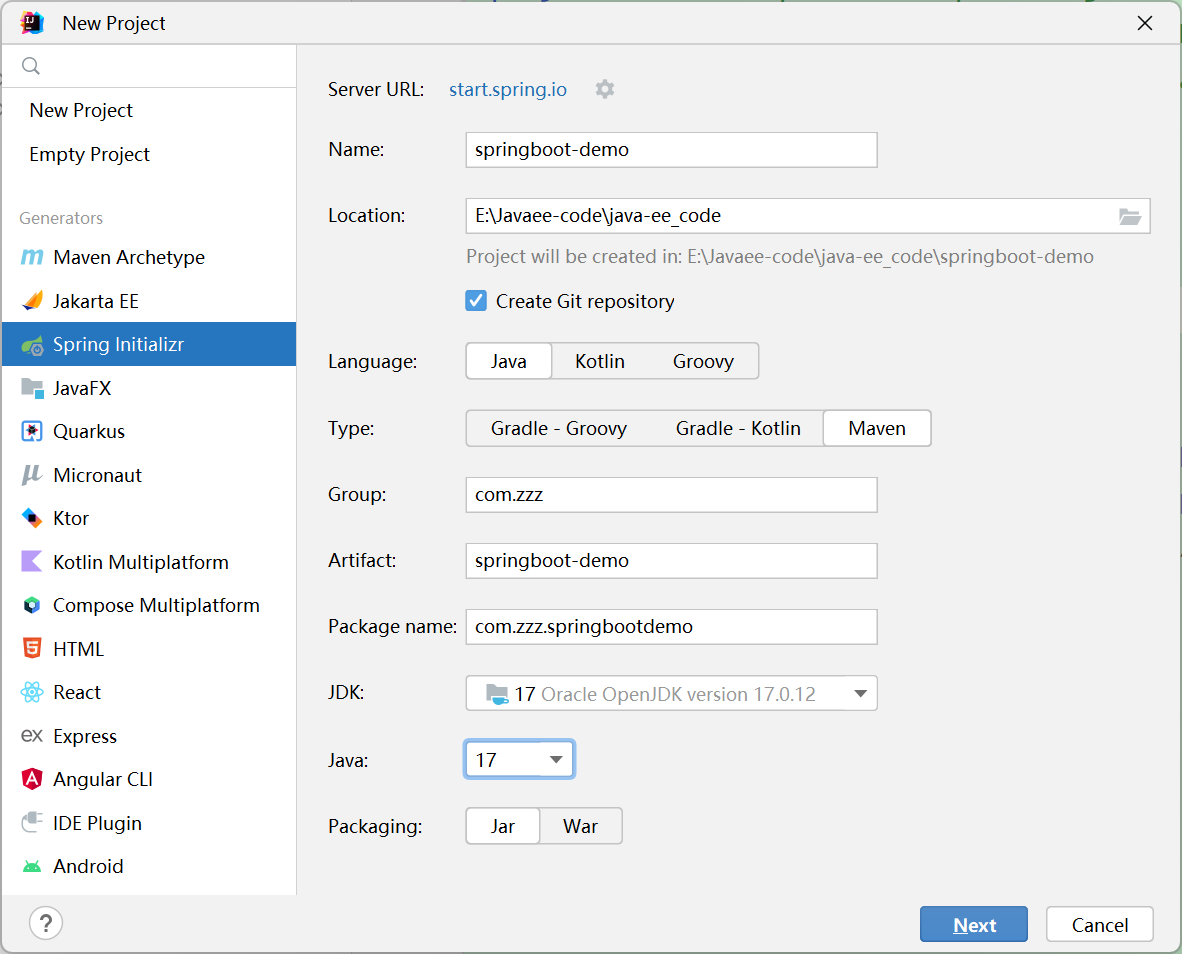Click the Kotlin Multiplatform K icon

32,561
